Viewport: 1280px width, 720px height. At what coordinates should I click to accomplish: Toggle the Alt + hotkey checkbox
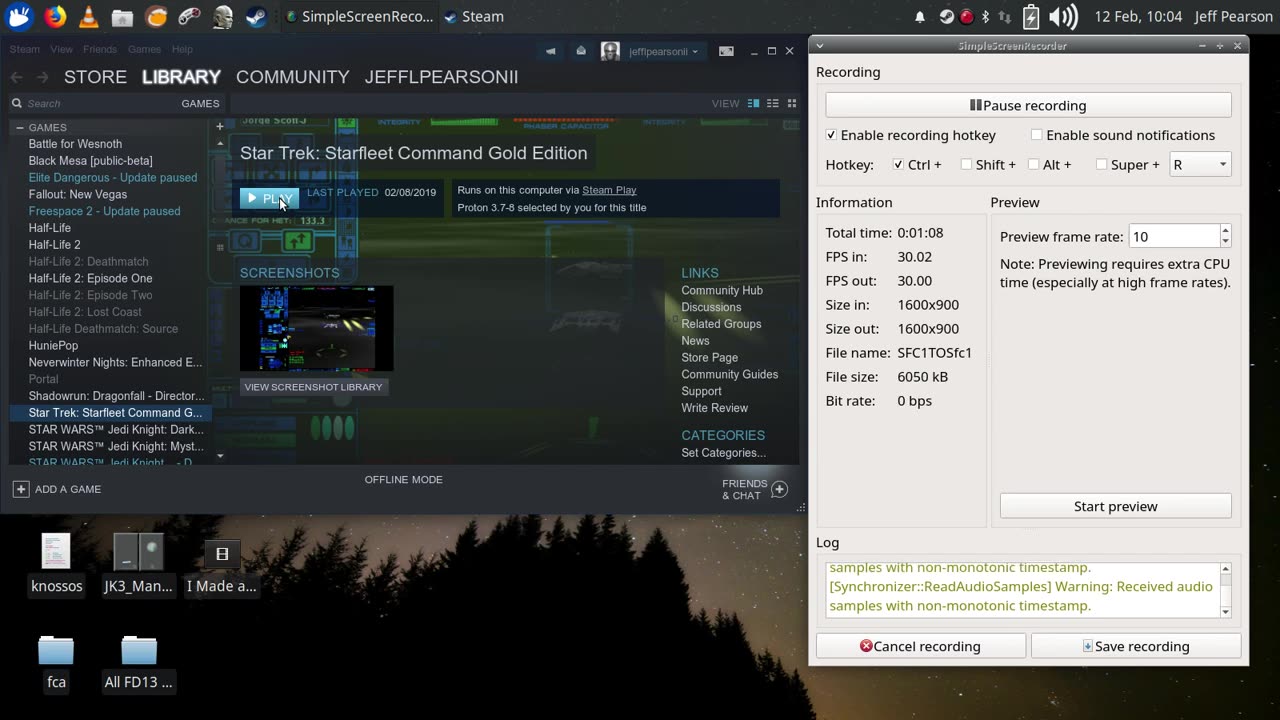click(x=1034, y=165)
